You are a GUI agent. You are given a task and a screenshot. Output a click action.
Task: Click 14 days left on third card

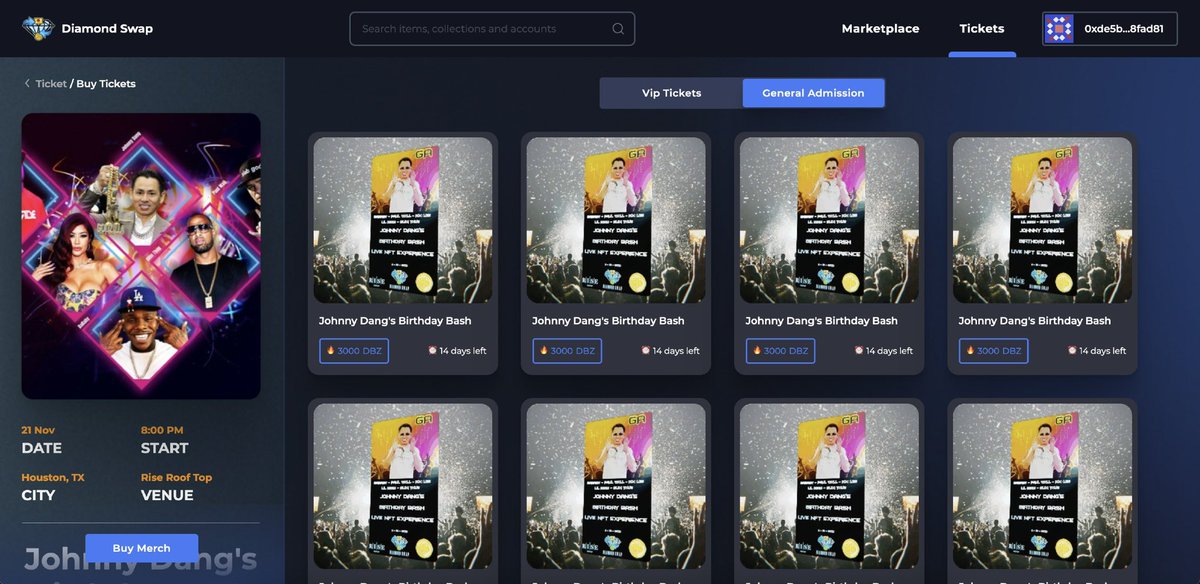click(889, 351)
